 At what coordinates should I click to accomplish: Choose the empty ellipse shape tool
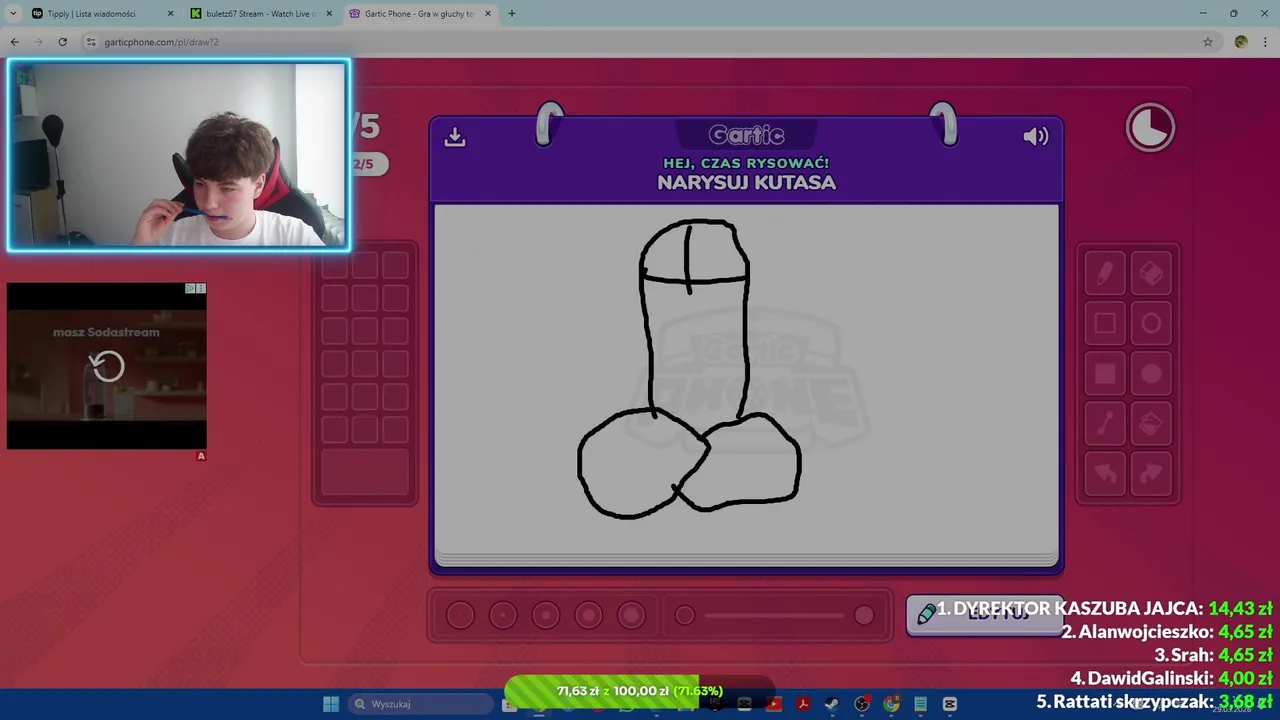[x=1151, y=323]
